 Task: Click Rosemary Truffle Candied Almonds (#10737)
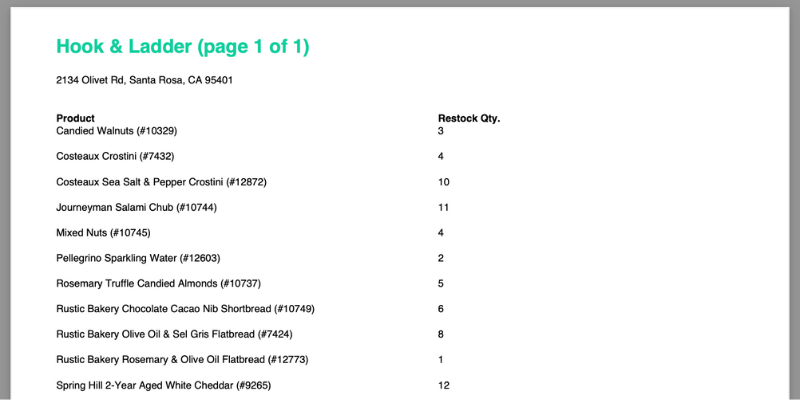tap(158, 284)
